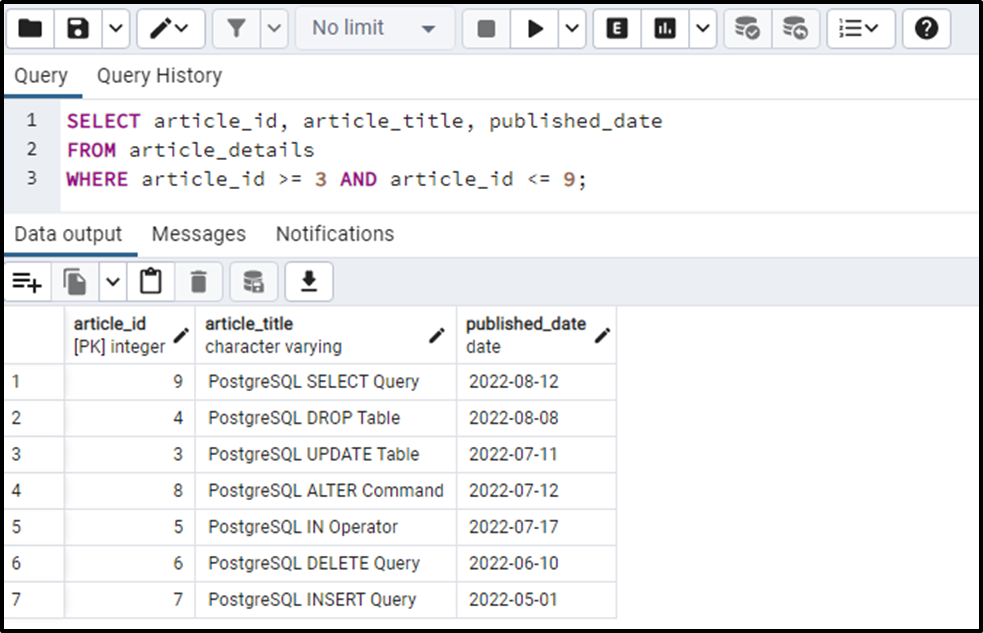This screenshot has width=983, height=633.
Task: Open the Messages tab
Action: click(x=198, y=234)
